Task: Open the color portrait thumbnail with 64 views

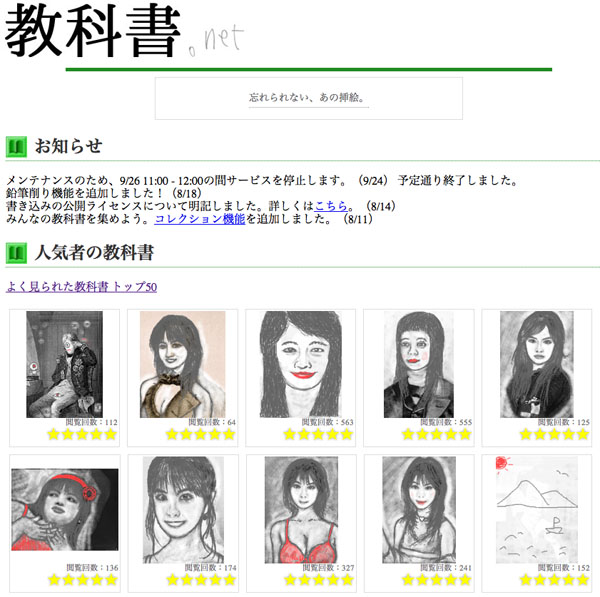Action: point(182,364)
